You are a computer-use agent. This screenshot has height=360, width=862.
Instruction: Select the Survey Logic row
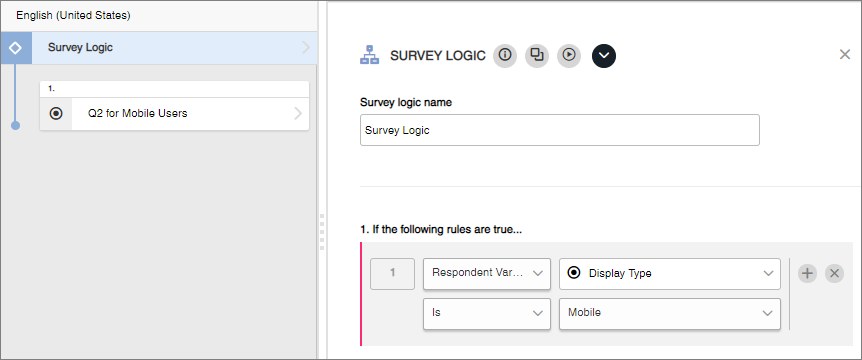tap(158, 48)
